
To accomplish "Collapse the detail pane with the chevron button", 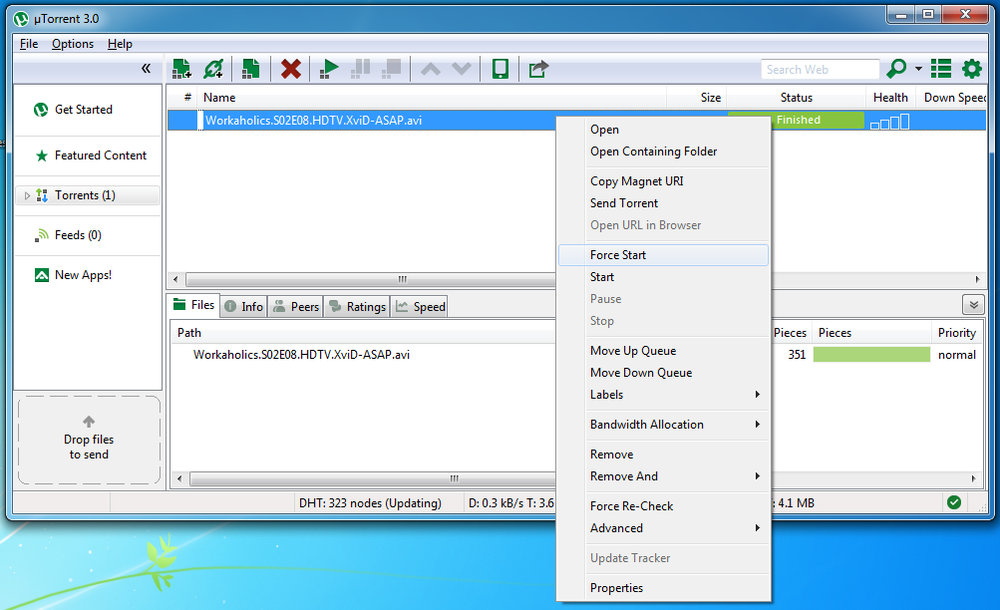I will tap(974, 305).
